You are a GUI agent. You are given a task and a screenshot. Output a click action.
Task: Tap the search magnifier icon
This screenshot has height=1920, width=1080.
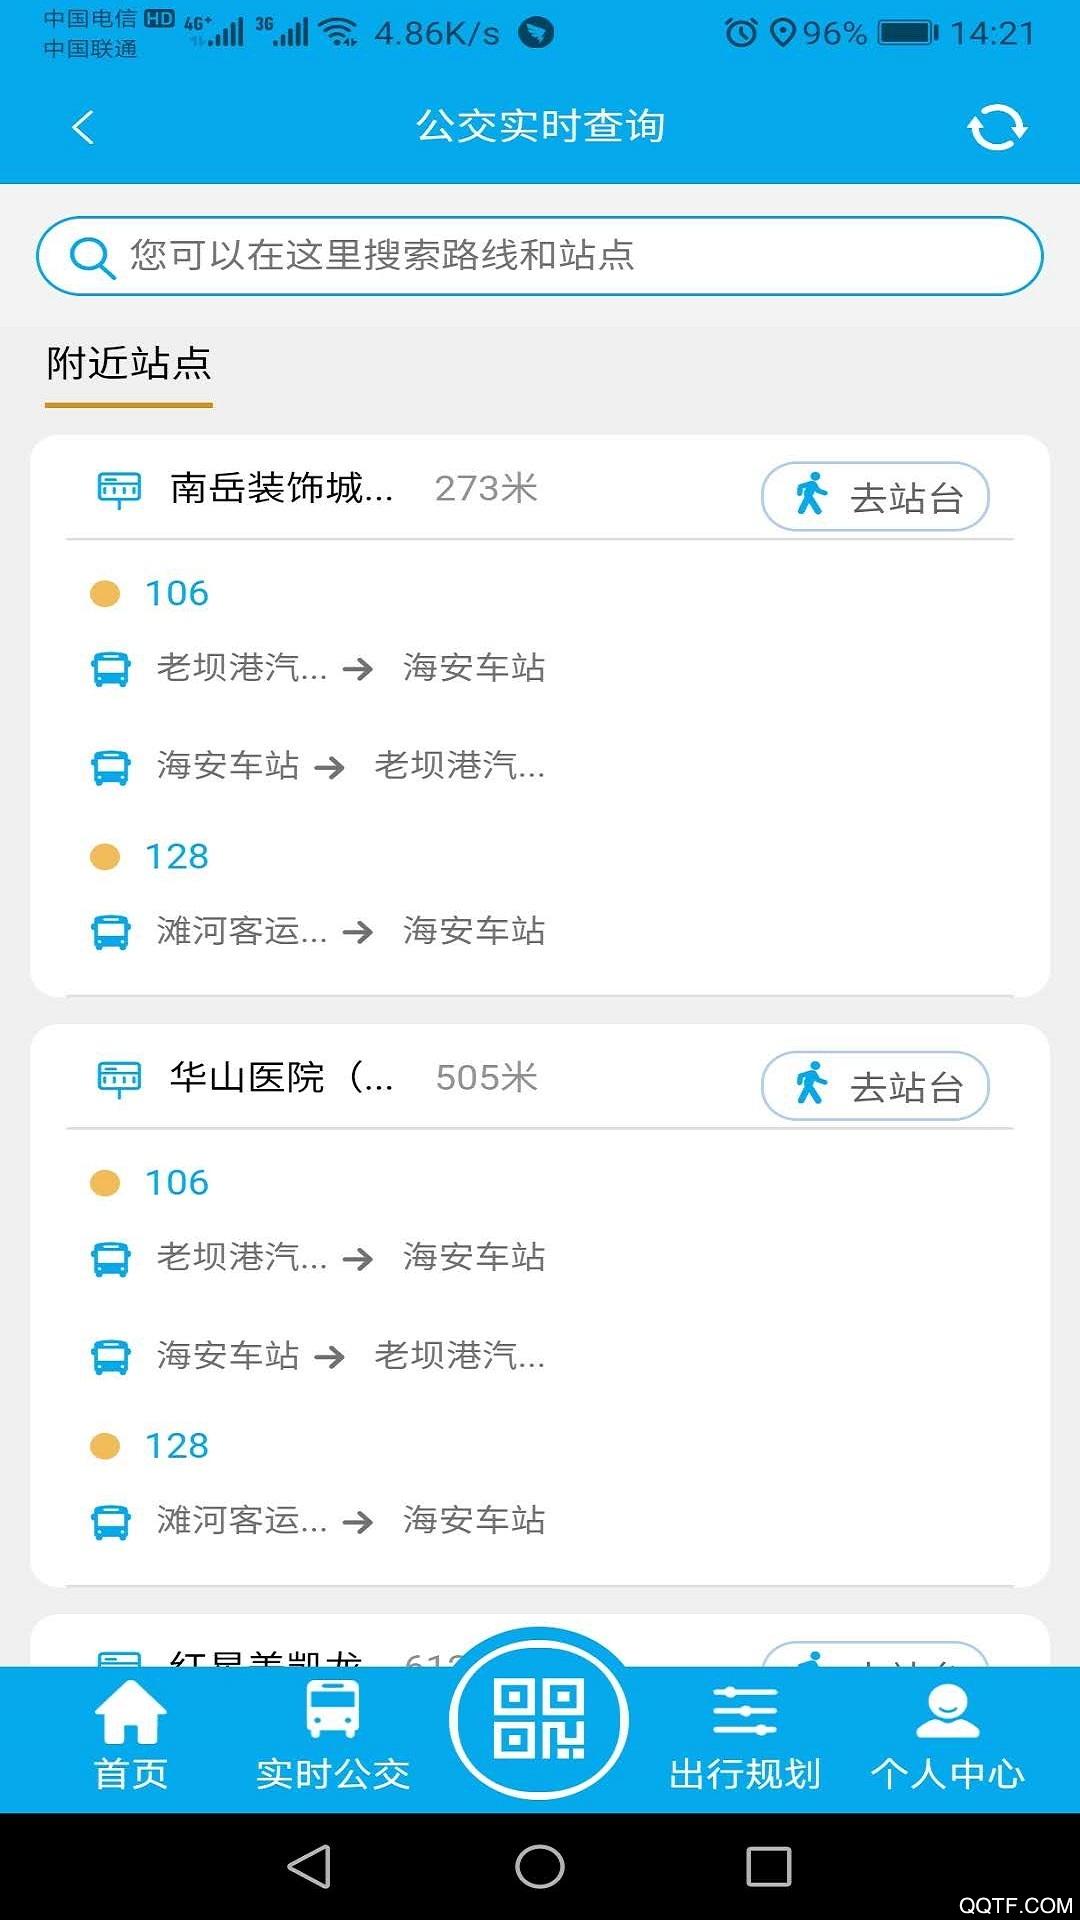tap(92, 257)
